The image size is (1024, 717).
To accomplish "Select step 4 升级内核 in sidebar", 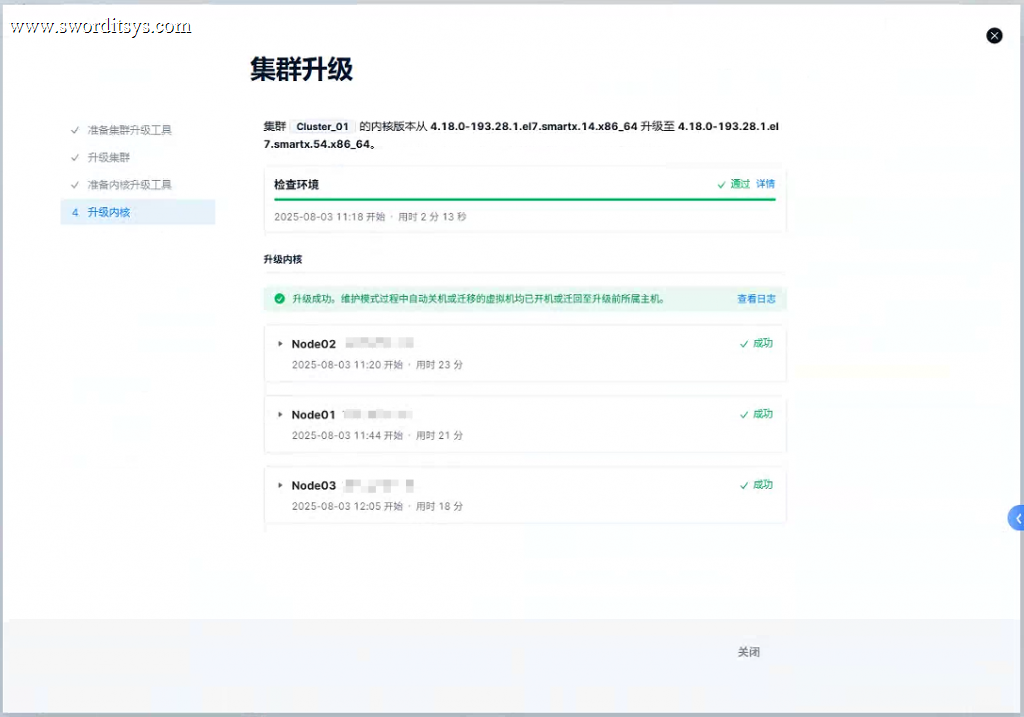I will [x=138, y=212].
